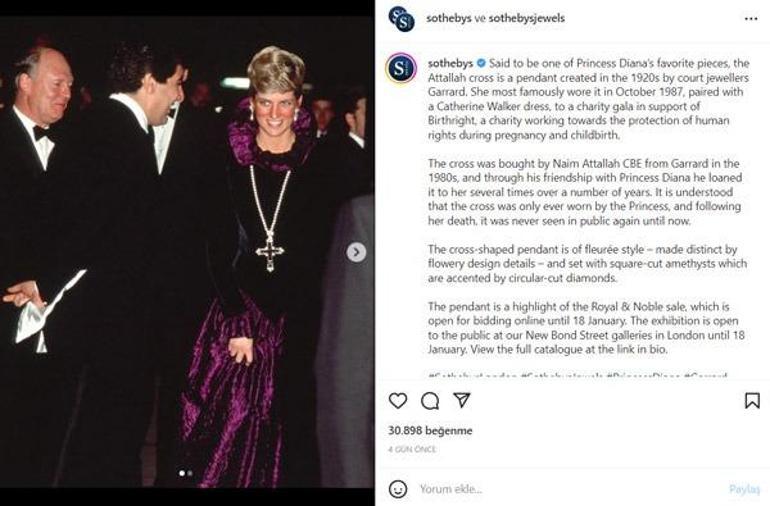Share the post with the paper plane icon

[462, 400]
